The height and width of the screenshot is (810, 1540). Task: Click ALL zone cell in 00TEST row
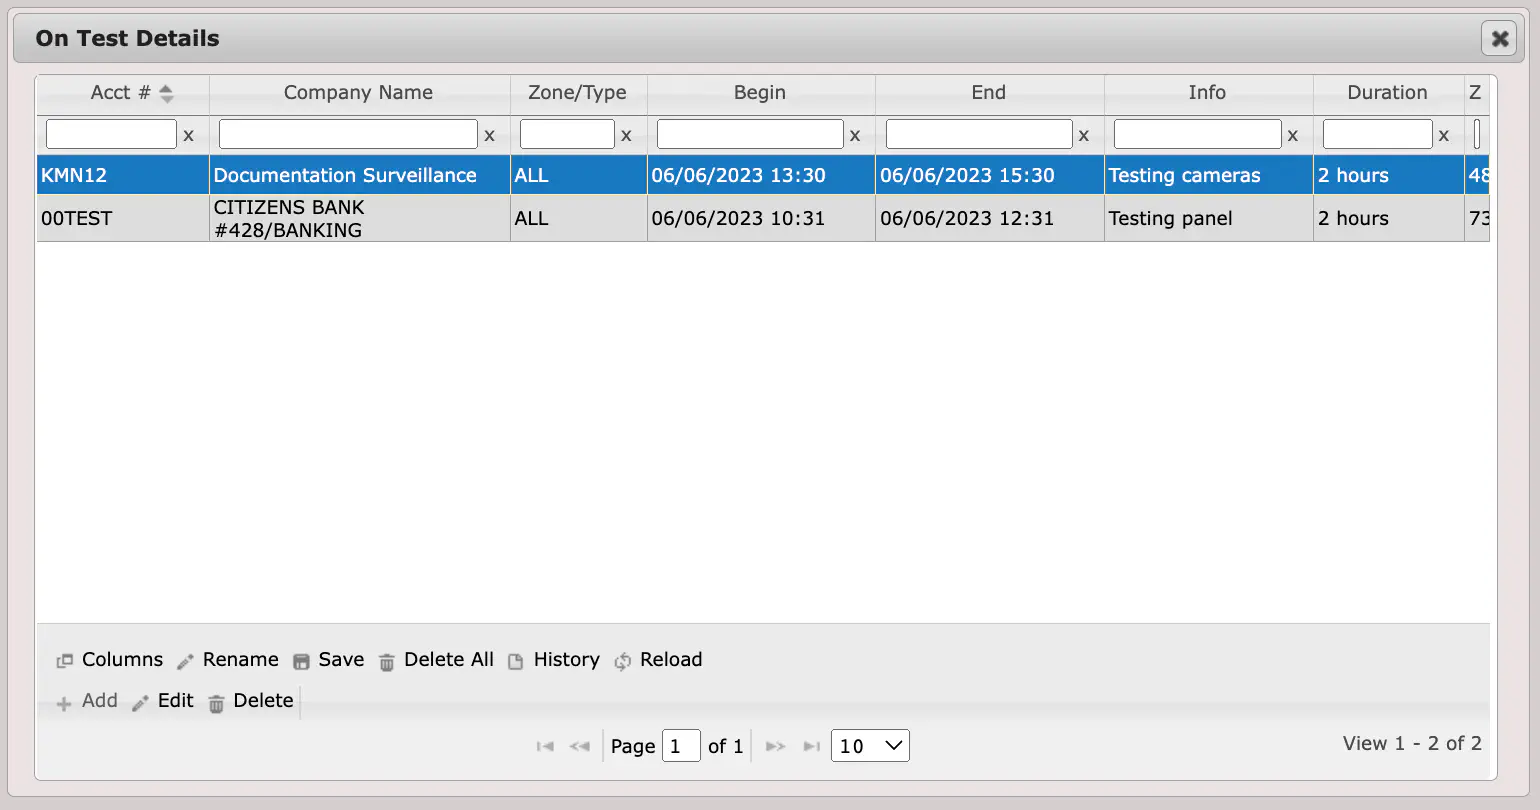click(x=578, y=218)
